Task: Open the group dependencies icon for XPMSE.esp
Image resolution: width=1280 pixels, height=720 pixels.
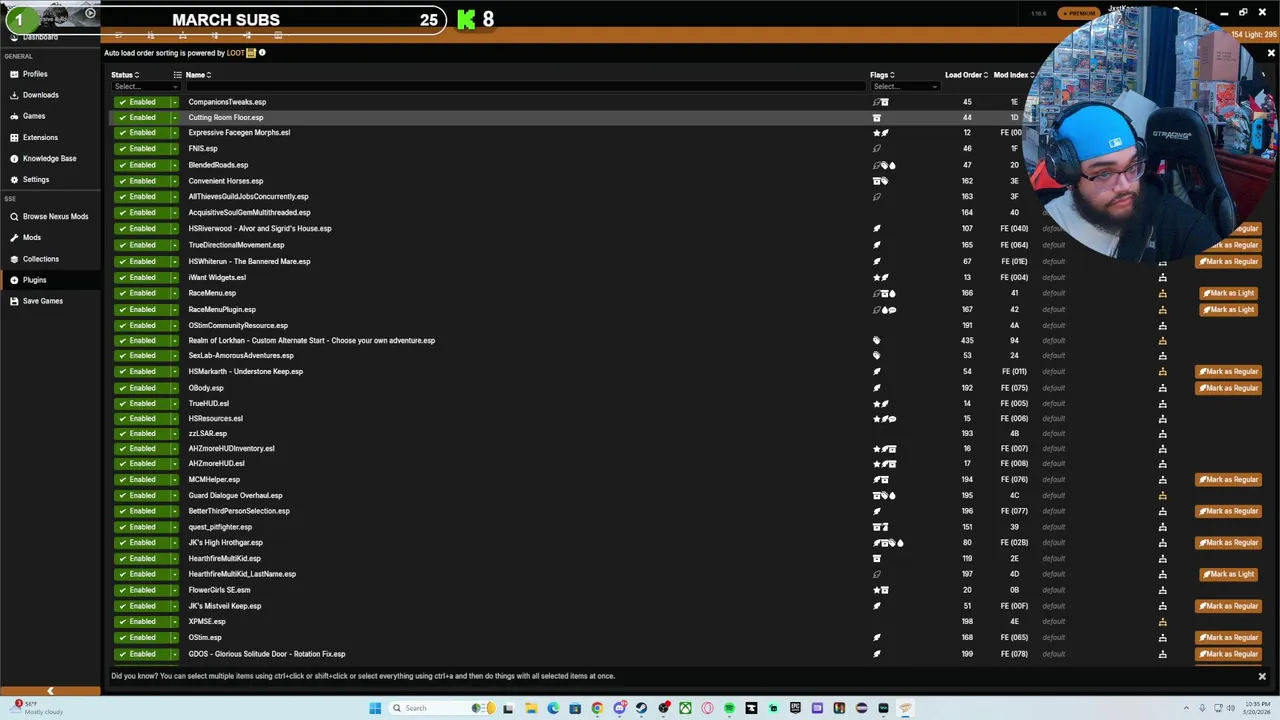Action: pyautogui.click(x=1162, y=622)
